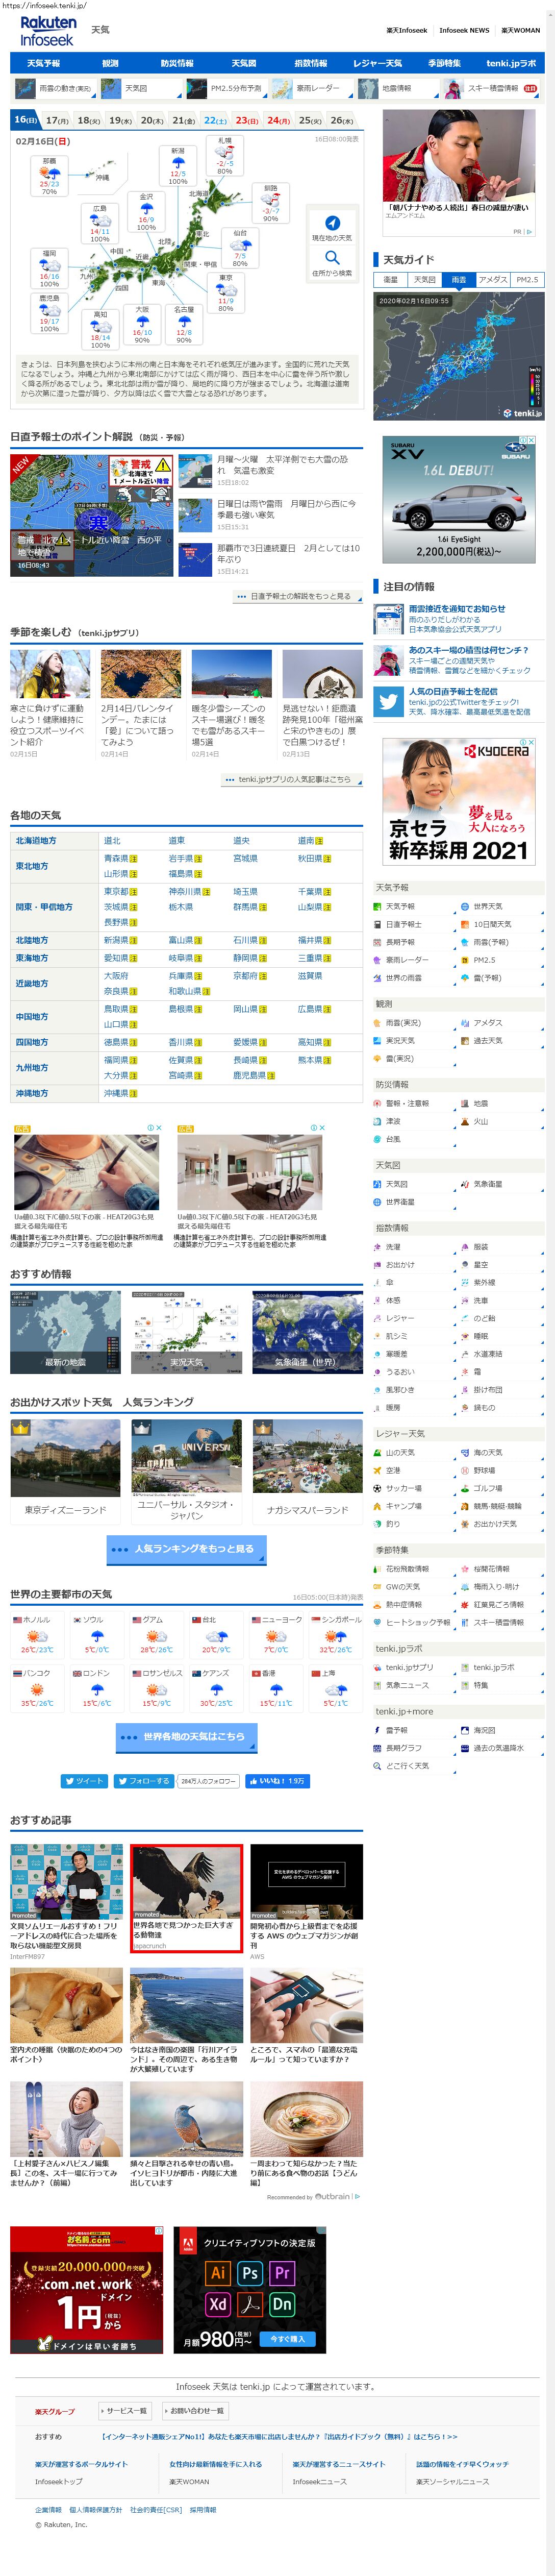This screenshot has height=2576, width=555.
Task: Select the 17(月) date tab
Action: point(57,120)
